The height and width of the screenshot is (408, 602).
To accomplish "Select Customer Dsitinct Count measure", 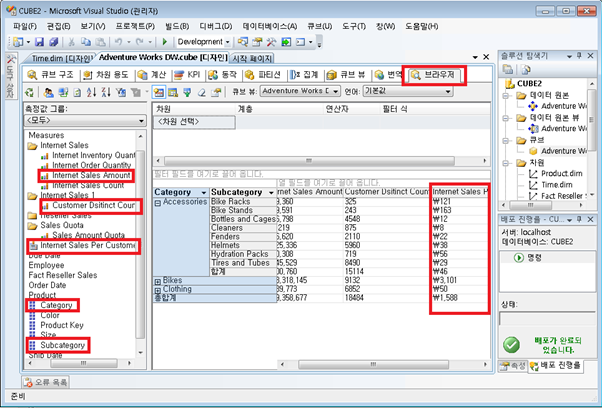I will click(89, 205).
